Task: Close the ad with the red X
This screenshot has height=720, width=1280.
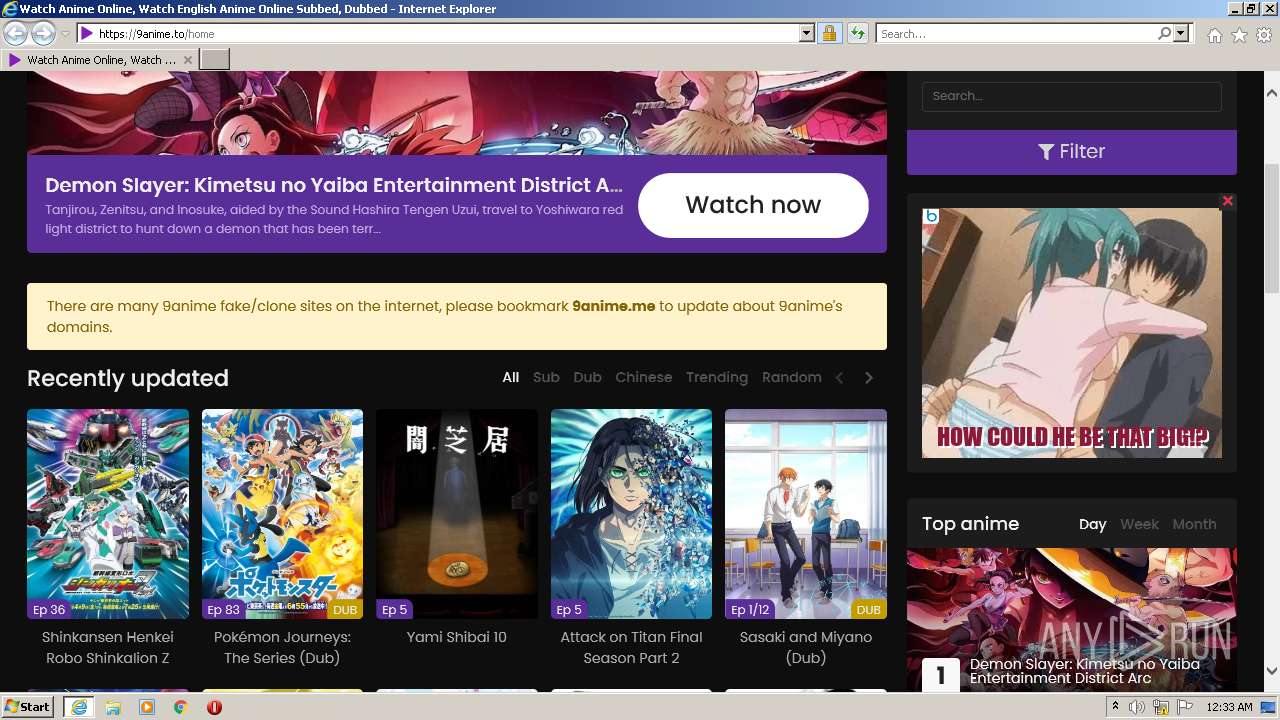Action: (x=1227, y=201)
